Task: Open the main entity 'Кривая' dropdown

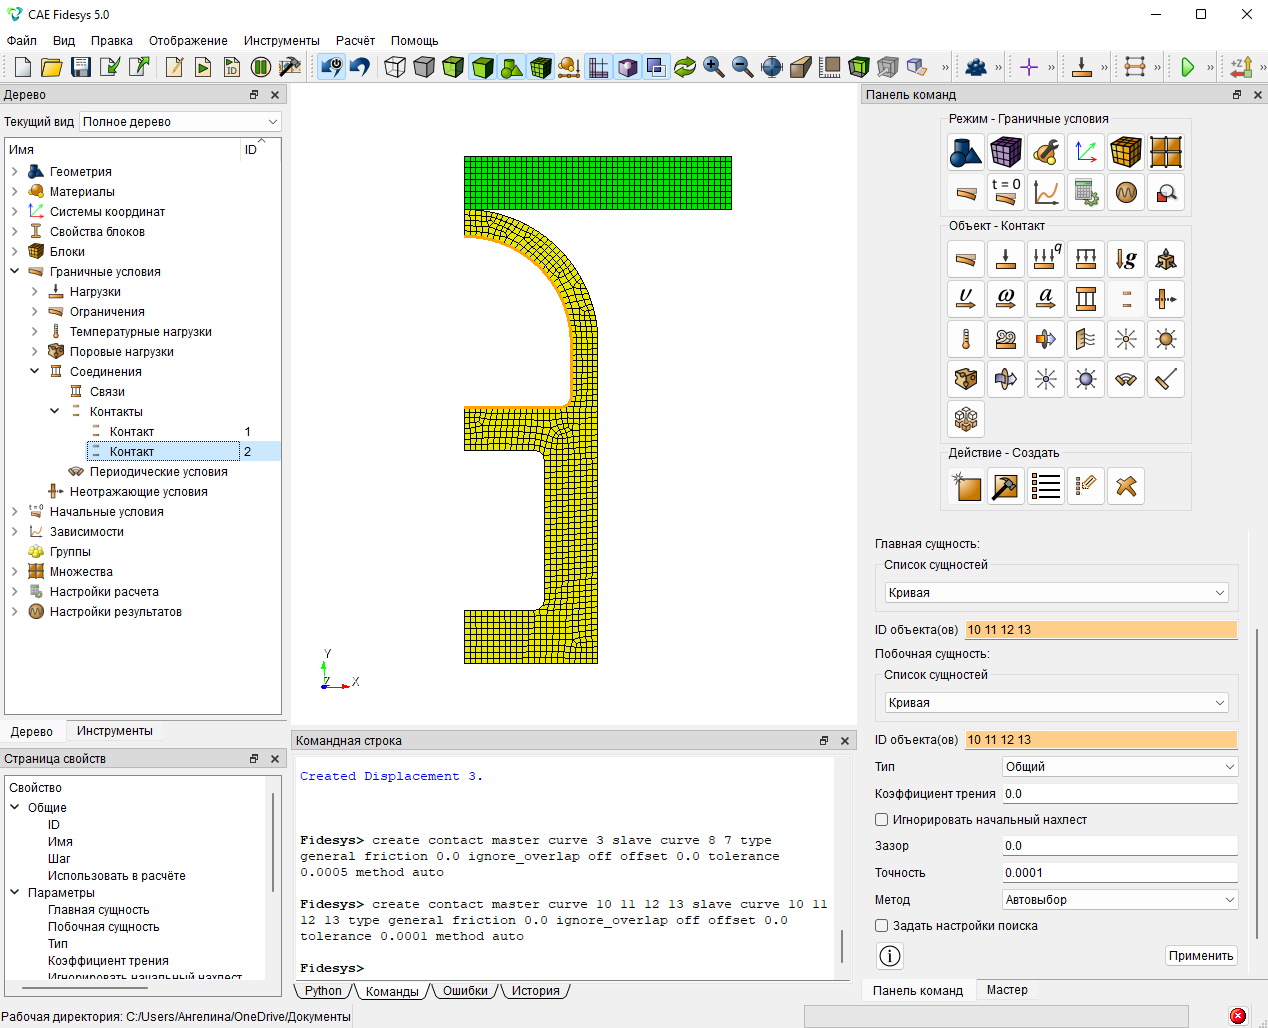Action: pos(1056,593)
